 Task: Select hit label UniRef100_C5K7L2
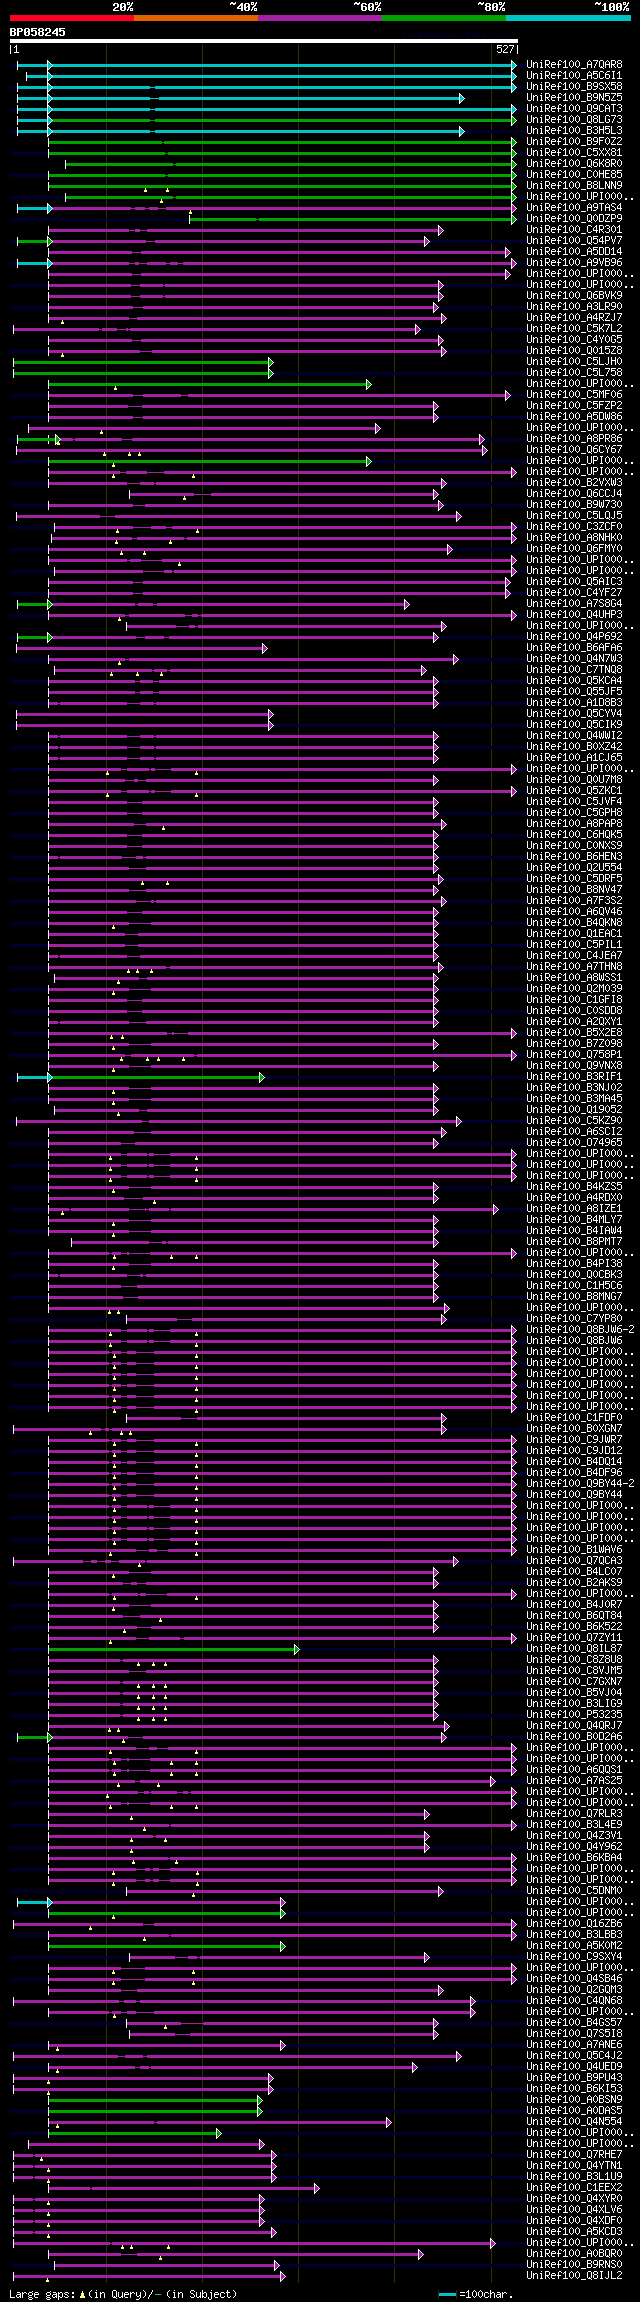tap(574, 328)
